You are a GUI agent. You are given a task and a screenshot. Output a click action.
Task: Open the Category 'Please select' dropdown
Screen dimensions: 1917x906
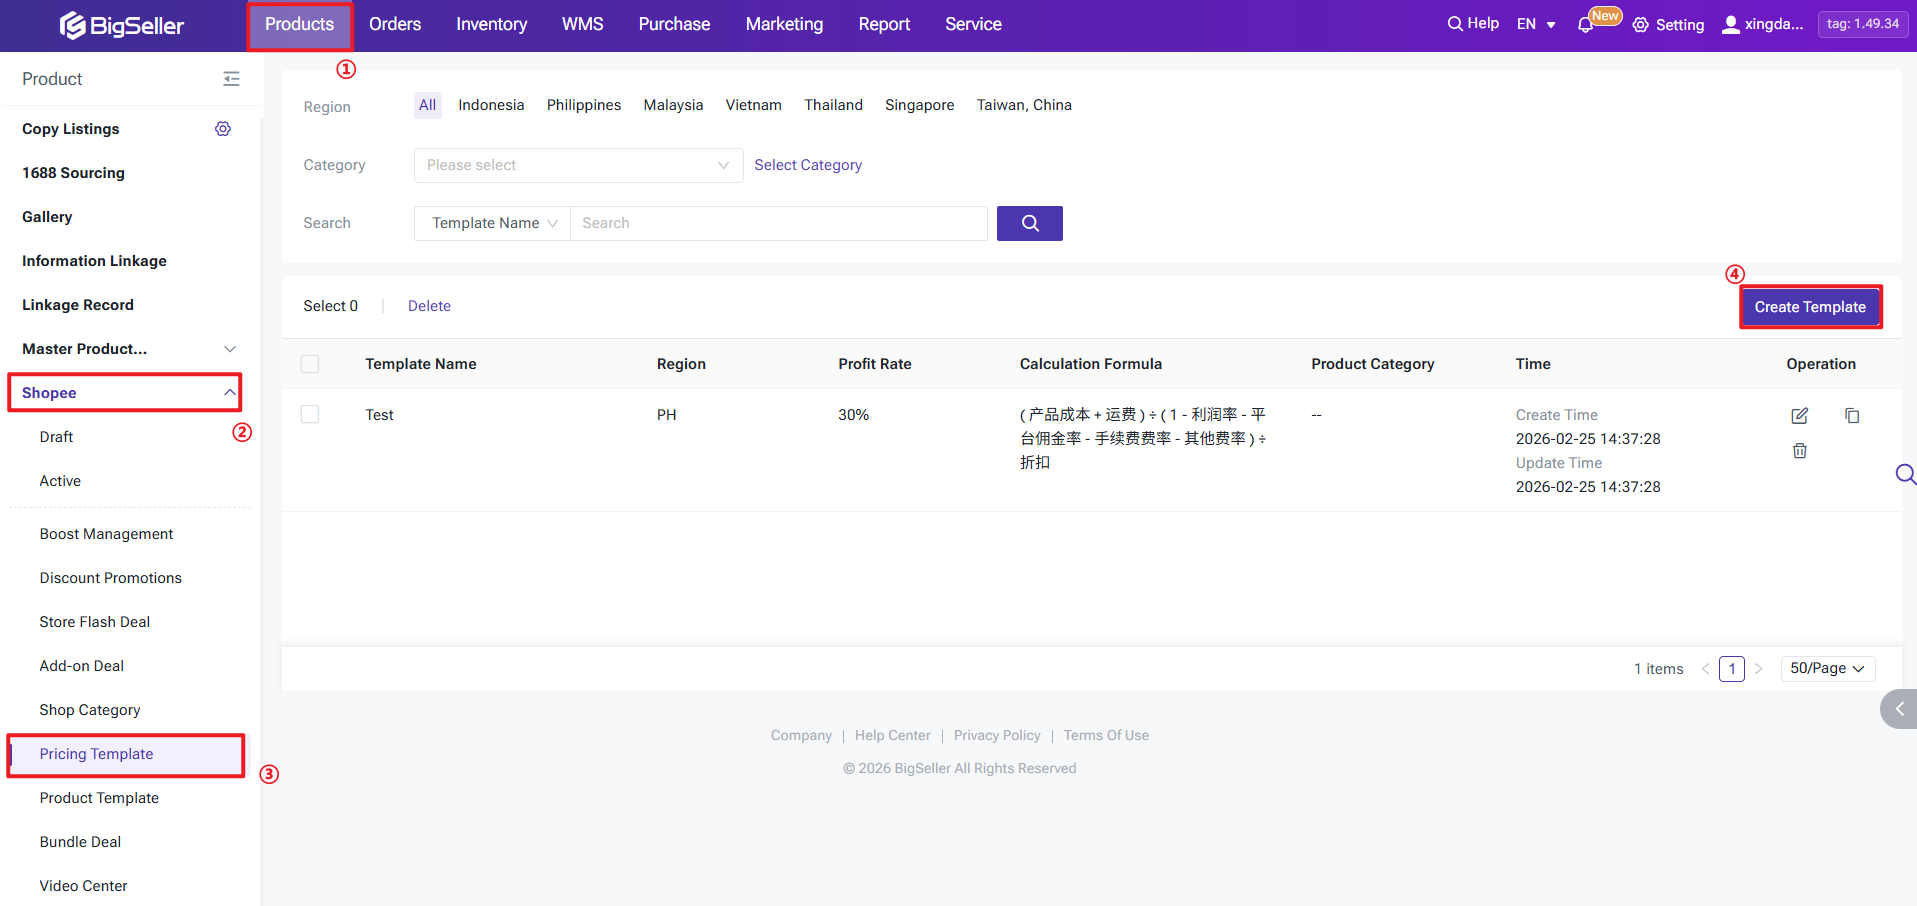(x=578, y=165)
